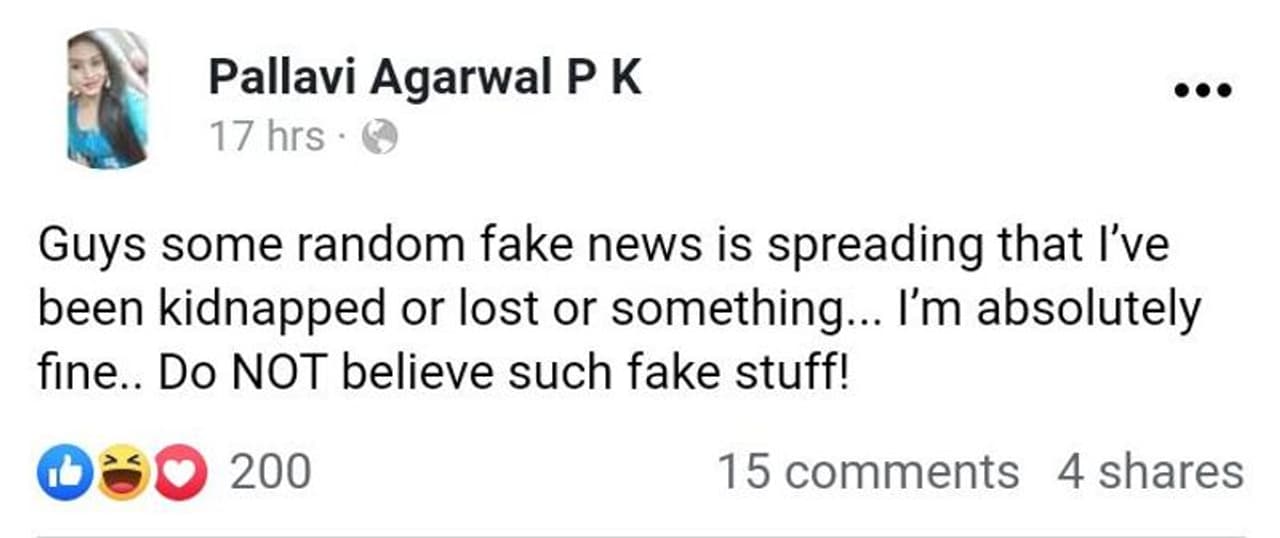The width and height of the screenshot is (1280, 538).
Task: Click the Haha laughing reaction icon
Action: tap(122, 472)
